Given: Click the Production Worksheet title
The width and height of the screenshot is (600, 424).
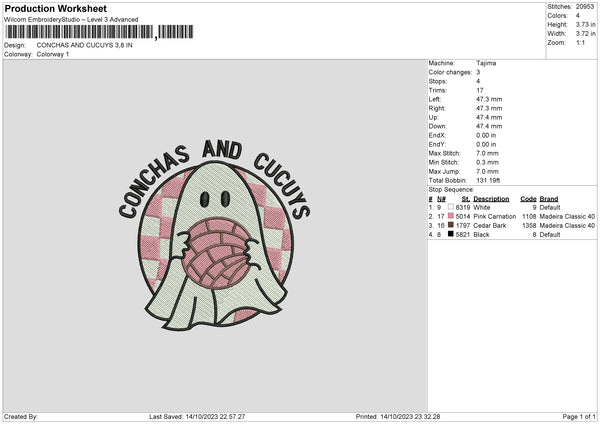Looking at the screenshot, I should pos(55,8).
